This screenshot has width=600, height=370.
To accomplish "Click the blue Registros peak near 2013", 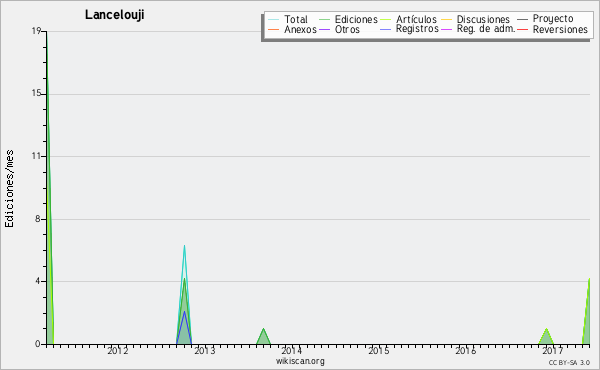I will point(184,314).
